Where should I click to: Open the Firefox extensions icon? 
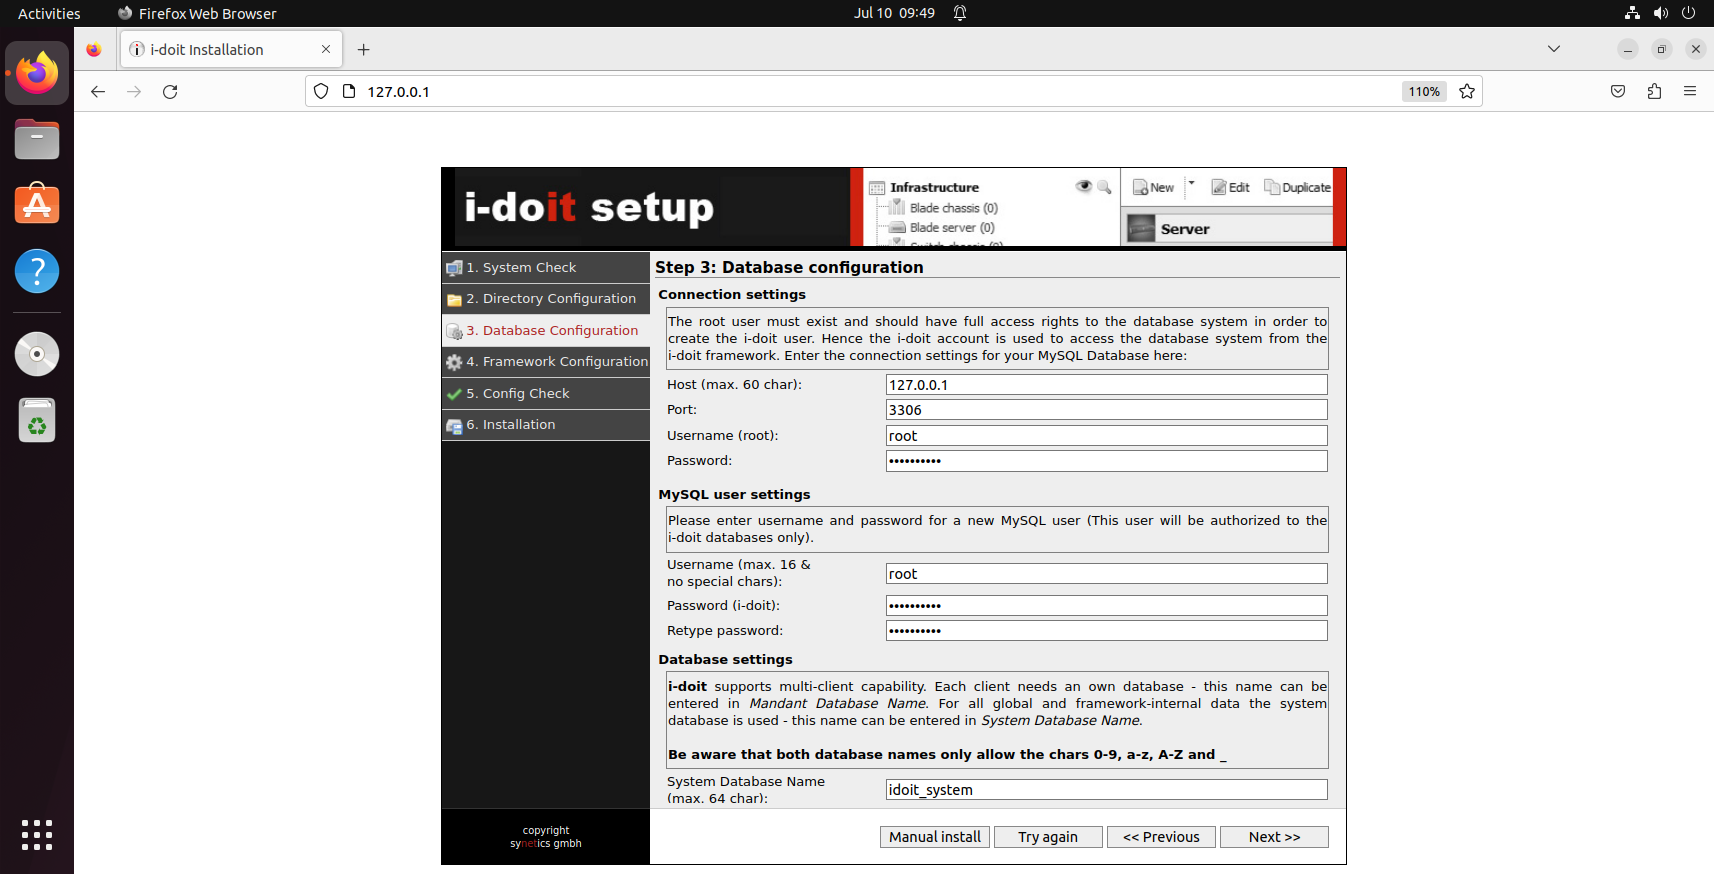click(1654, 92)
